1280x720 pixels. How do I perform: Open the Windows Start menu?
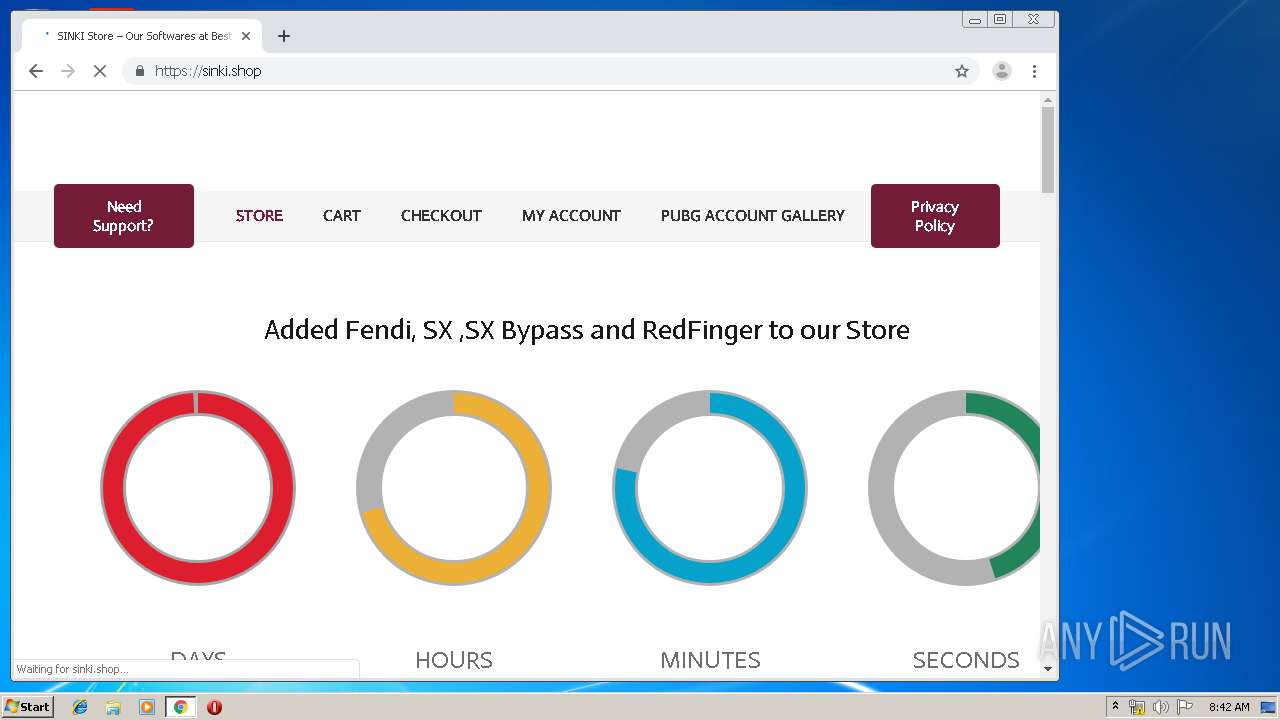pos(28,707)
